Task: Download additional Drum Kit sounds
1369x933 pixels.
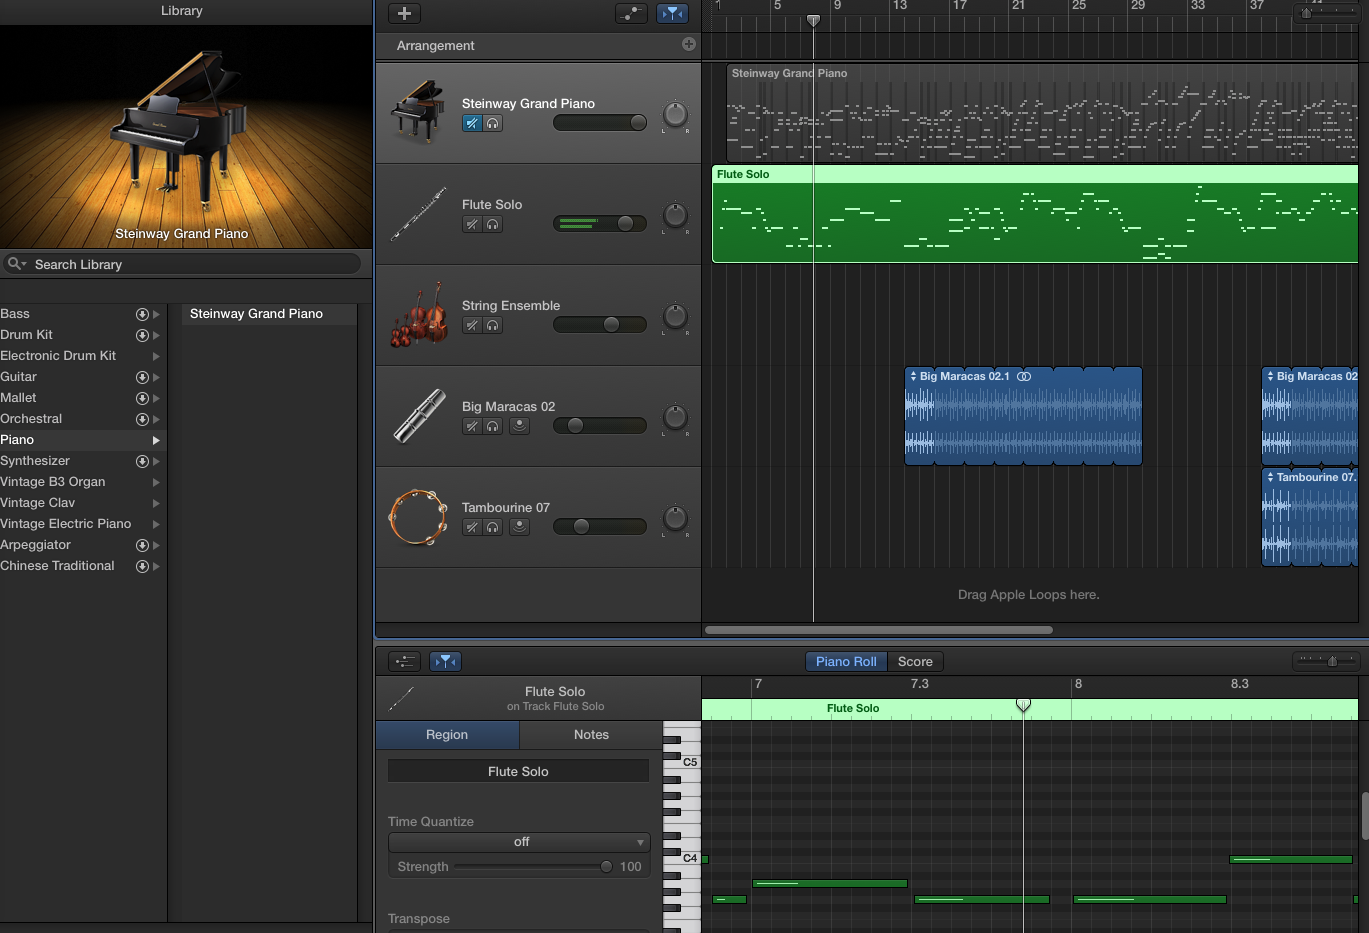Action: tap(142, 335)
